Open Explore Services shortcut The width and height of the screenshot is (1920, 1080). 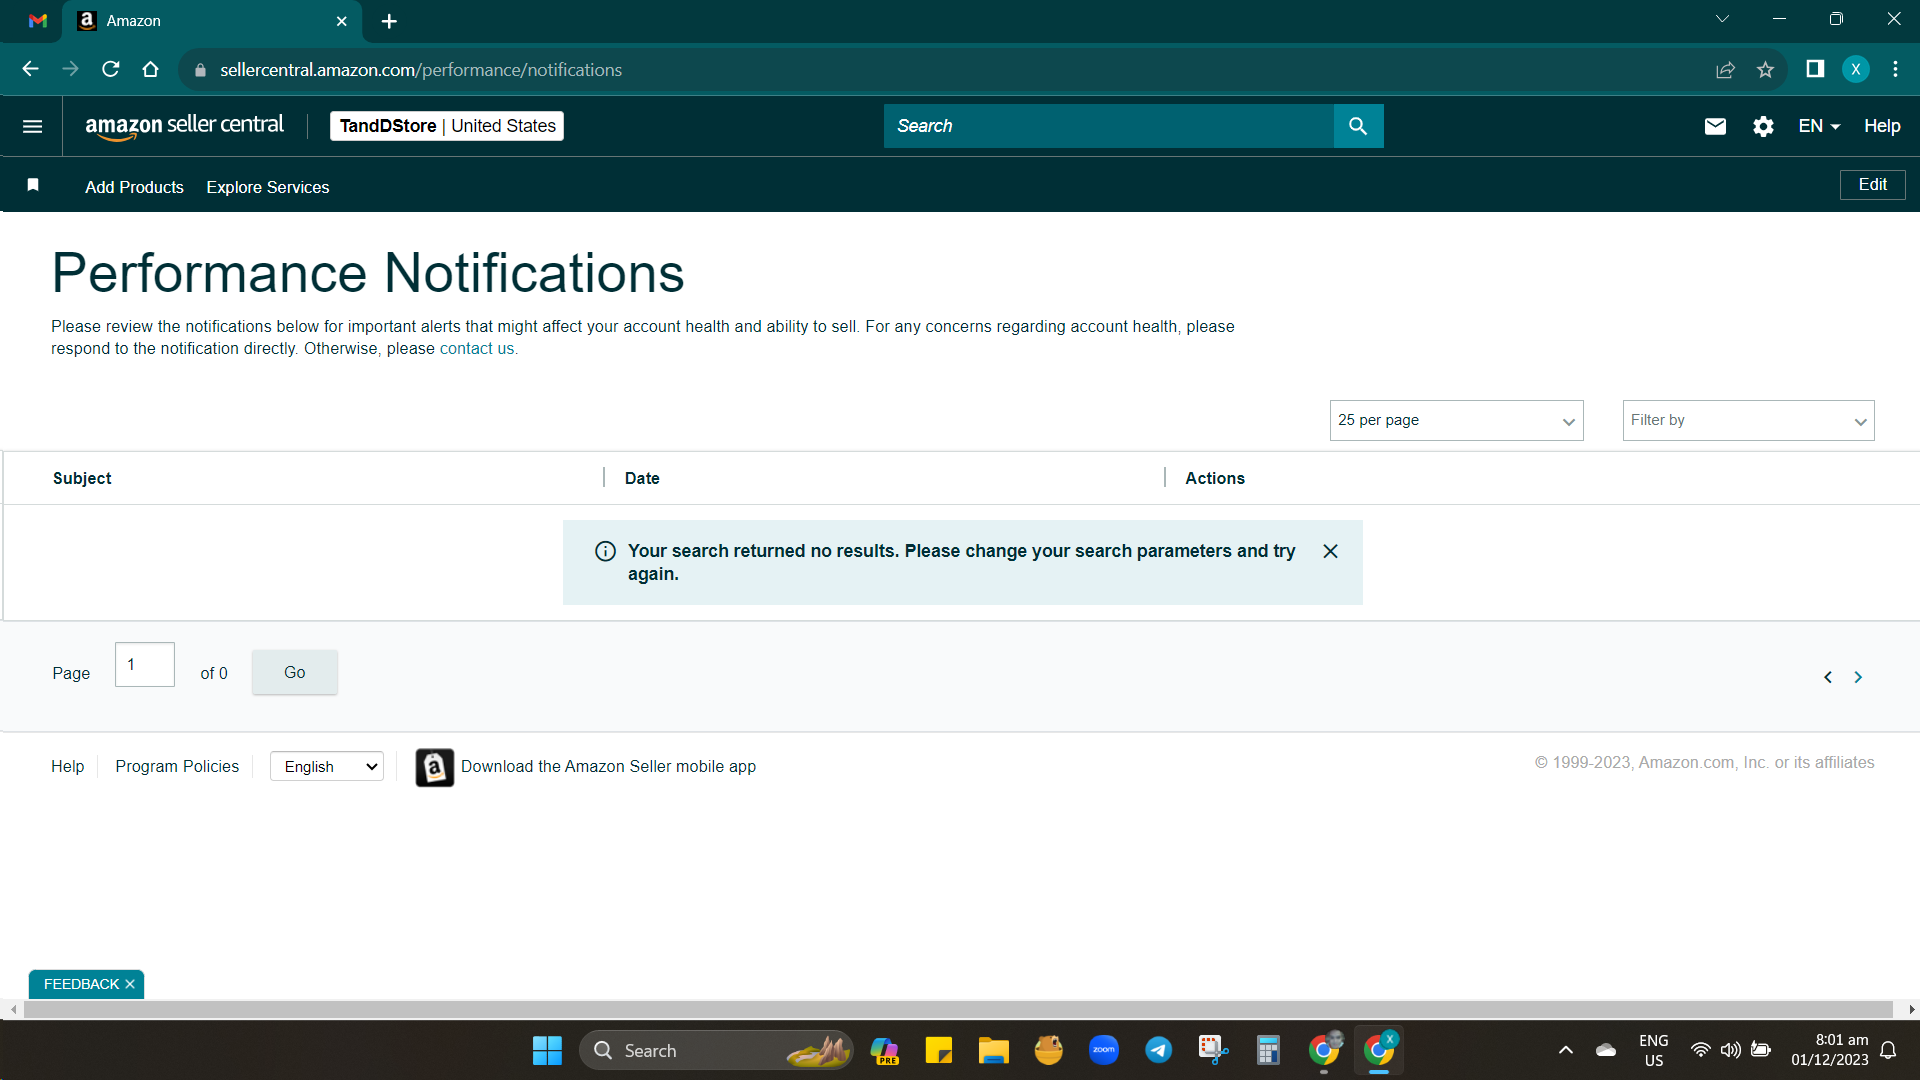click(267, 187)
